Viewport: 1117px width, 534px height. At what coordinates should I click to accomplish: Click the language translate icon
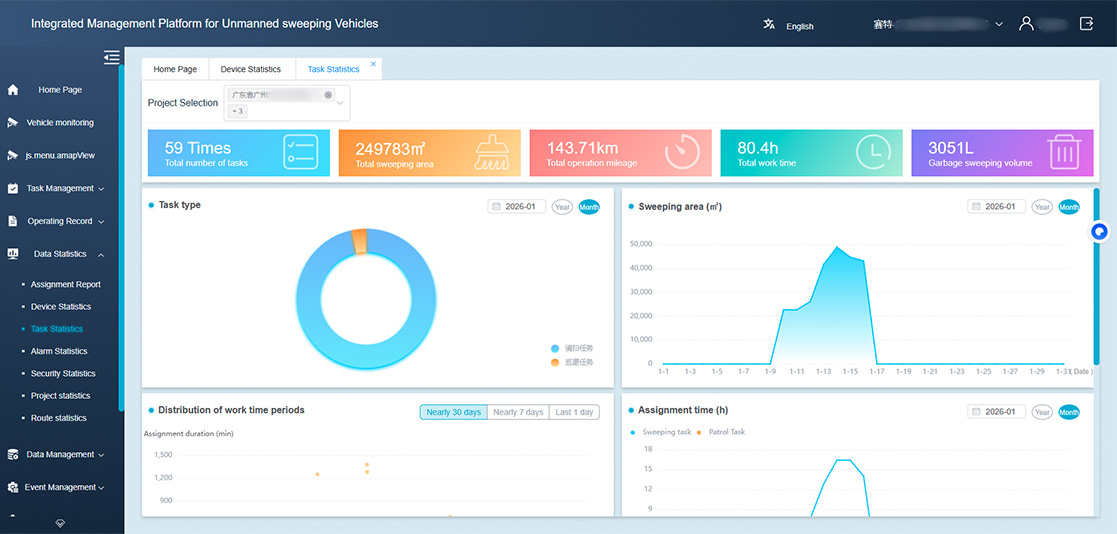[x=769, y=25]
